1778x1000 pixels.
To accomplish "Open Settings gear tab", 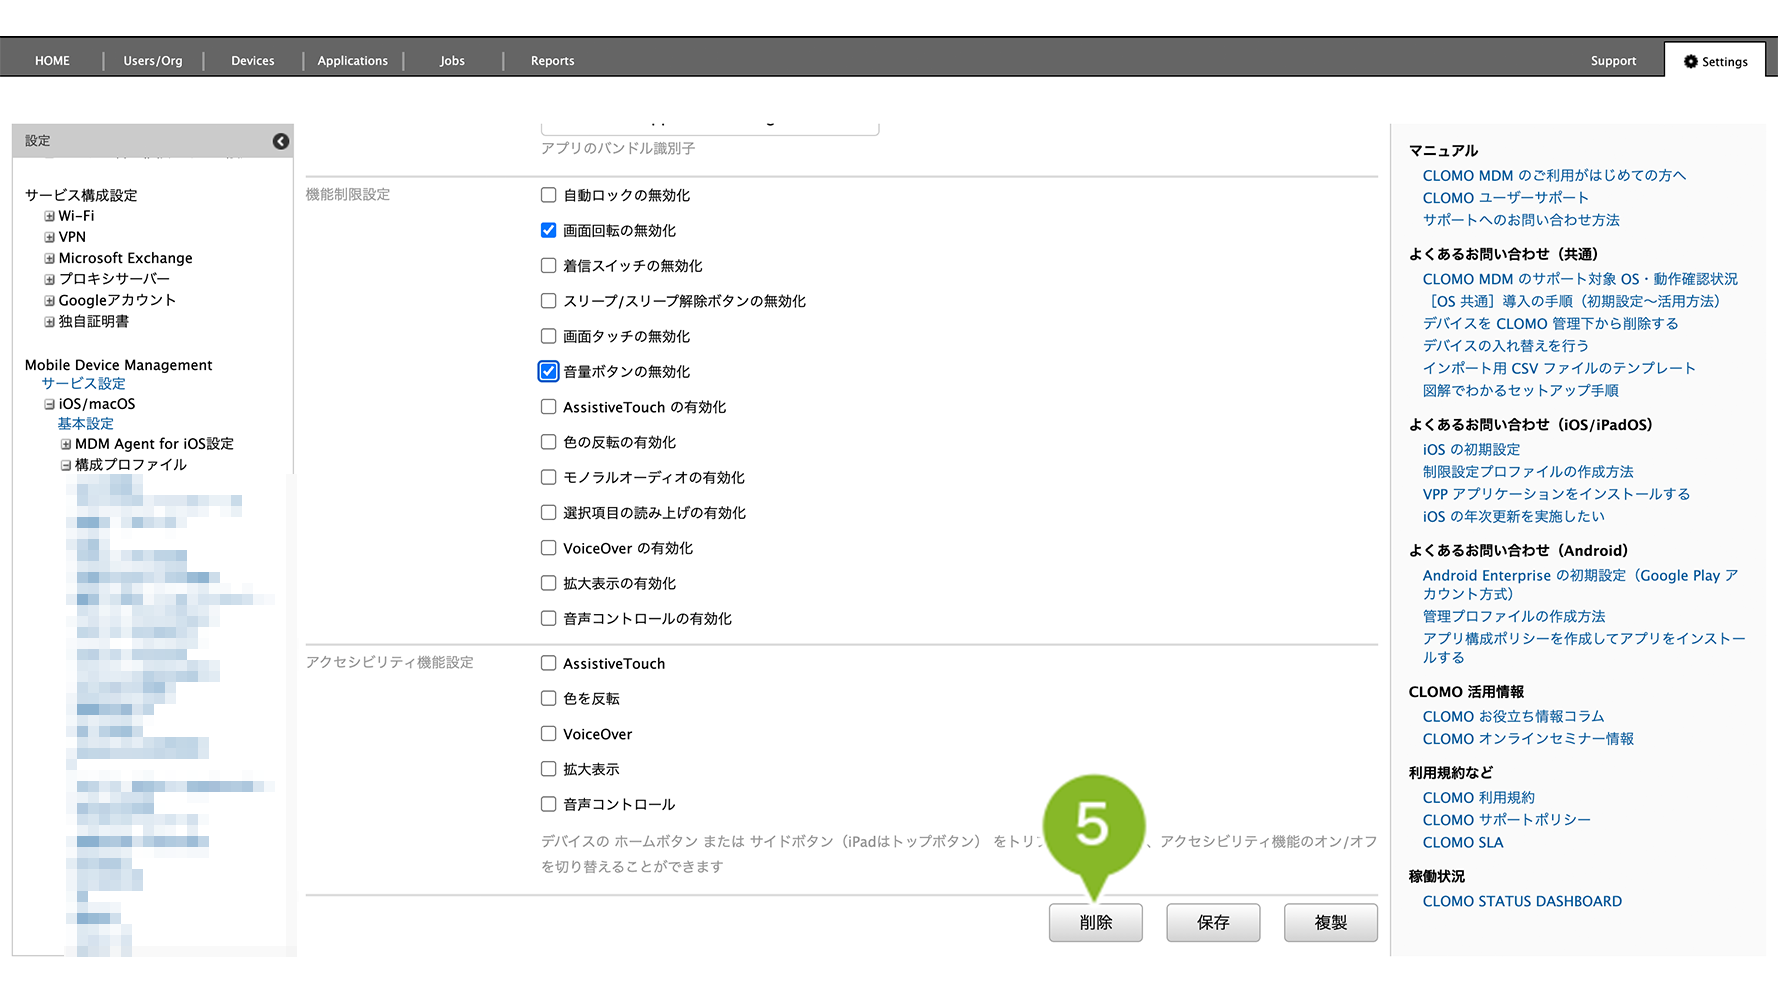I will (1715, 61).
